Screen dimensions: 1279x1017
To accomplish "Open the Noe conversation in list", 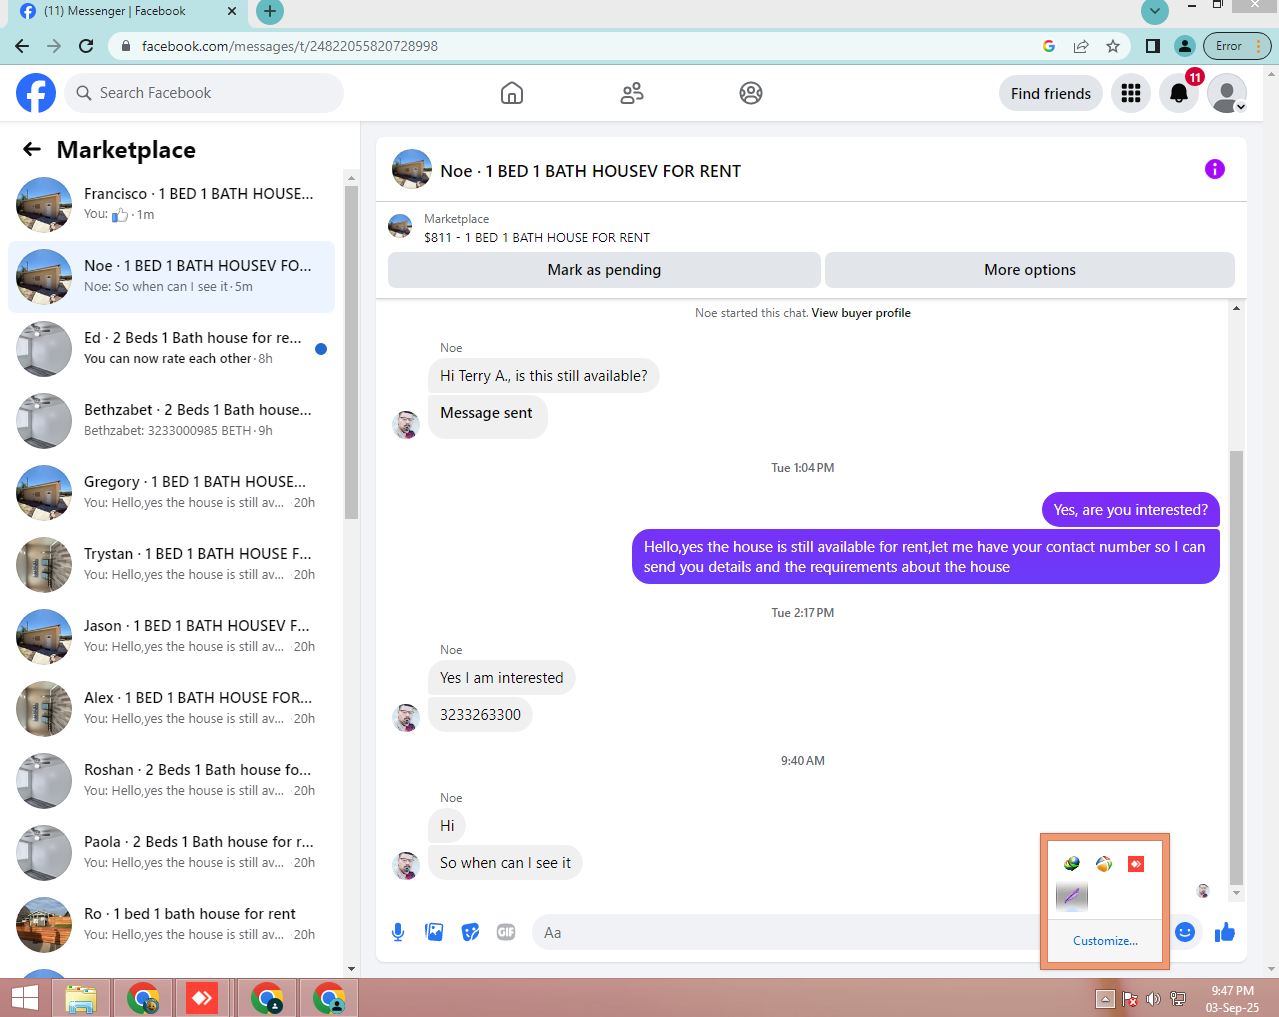I will tap(171, 277).
